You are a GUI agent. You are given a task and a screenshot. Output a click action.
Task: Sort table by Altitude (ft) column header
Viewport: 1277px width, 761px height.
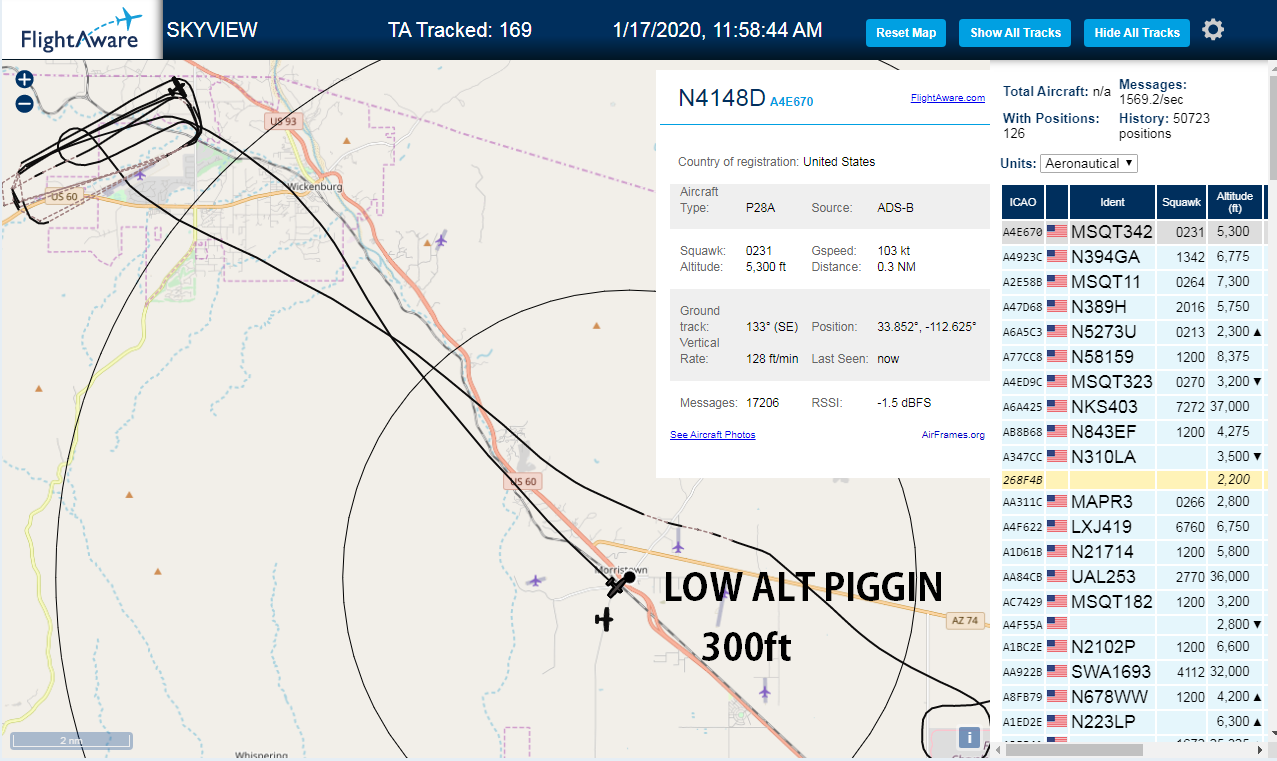point(1235,202)
